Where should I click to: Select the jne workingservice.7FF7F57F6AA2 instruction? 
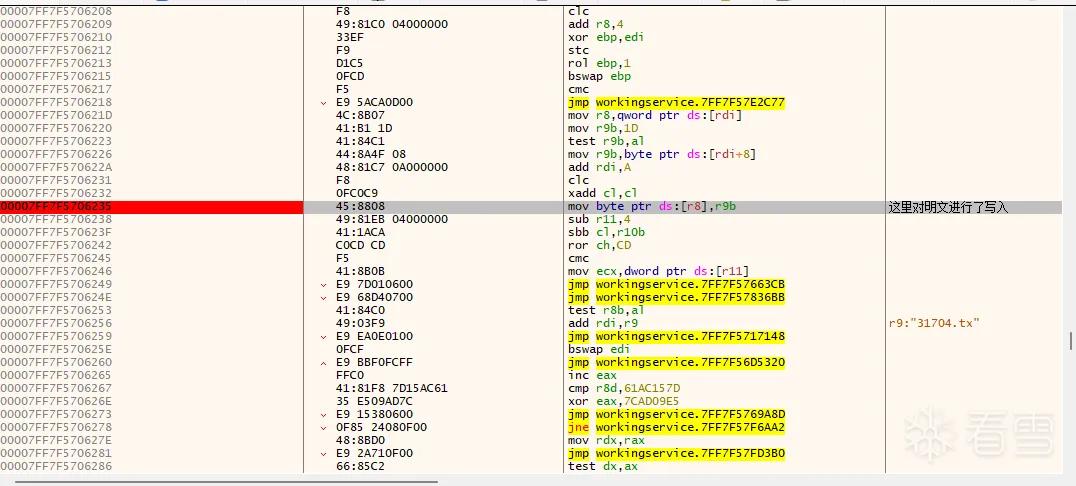pyautogui.click(x=677, y=427)
